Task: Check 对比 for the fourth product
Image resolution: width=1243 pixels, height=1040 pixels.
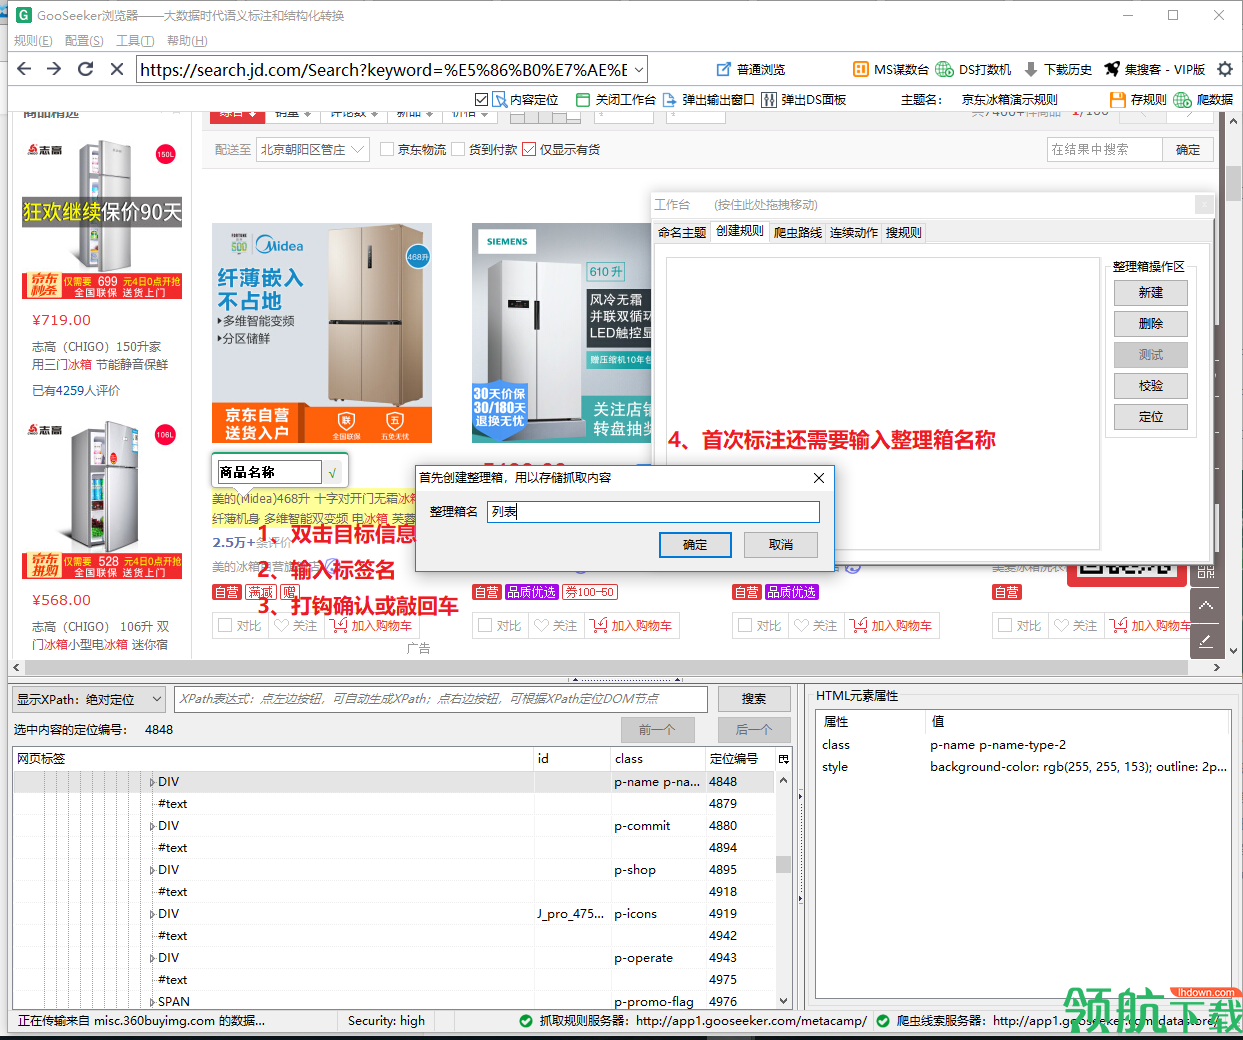Action: [1005, 626]
